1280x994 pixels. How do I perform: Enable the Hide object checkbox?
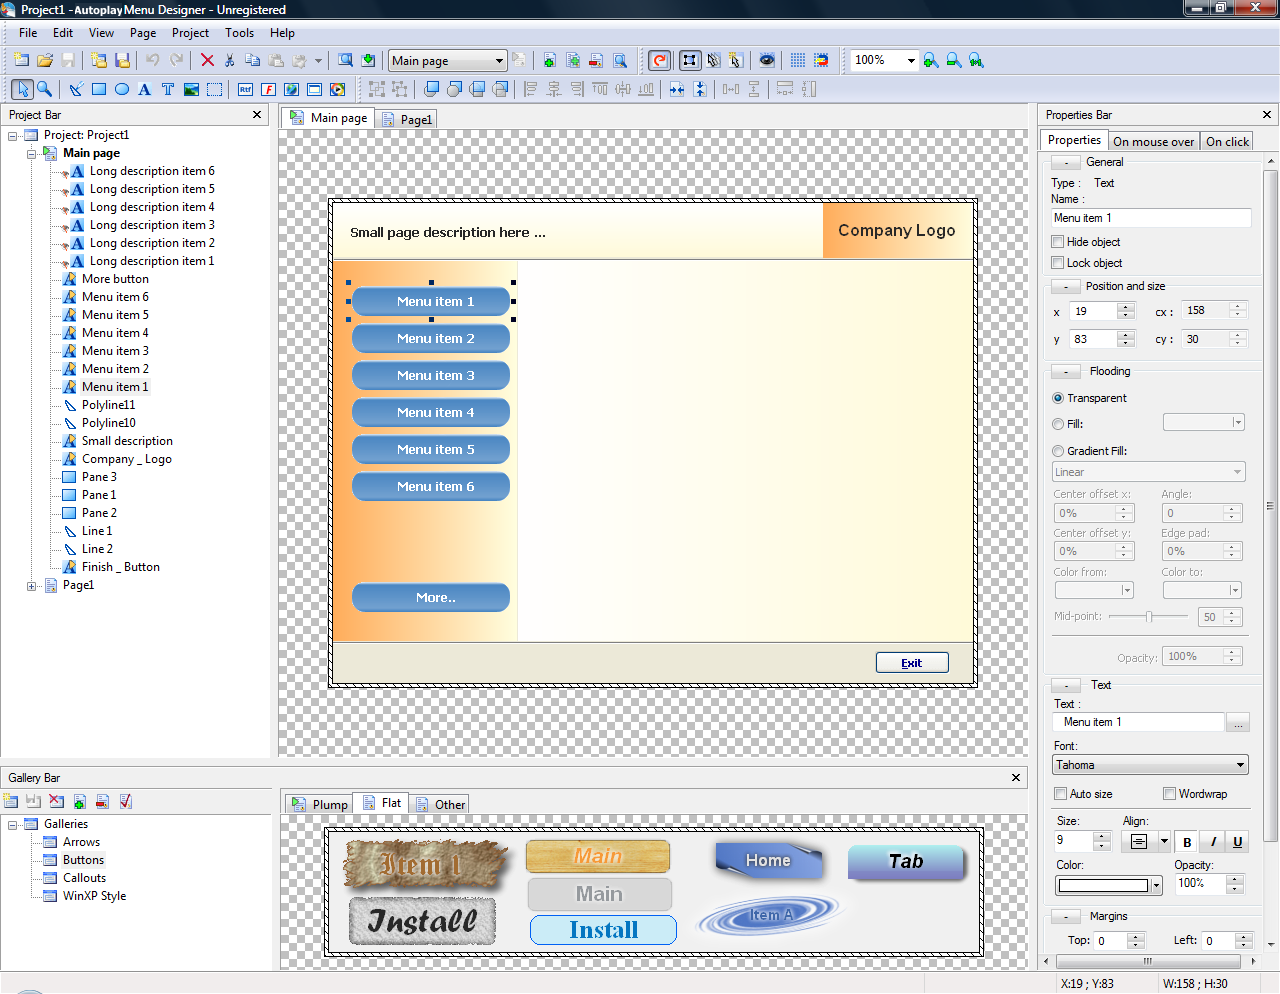pos(1058,242)
